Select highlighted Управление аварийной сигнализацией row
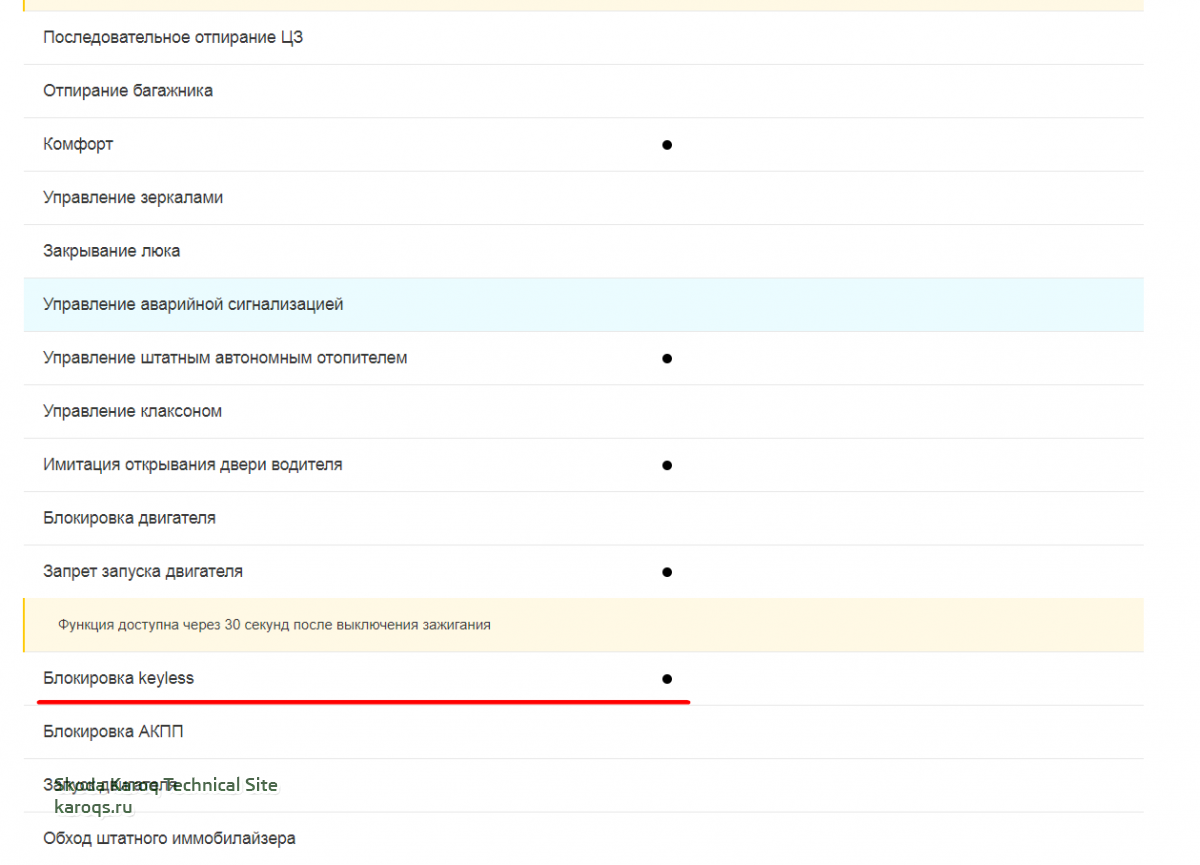Image resolution: width=1200 pixels, height=865 pixels. (193, 305)
